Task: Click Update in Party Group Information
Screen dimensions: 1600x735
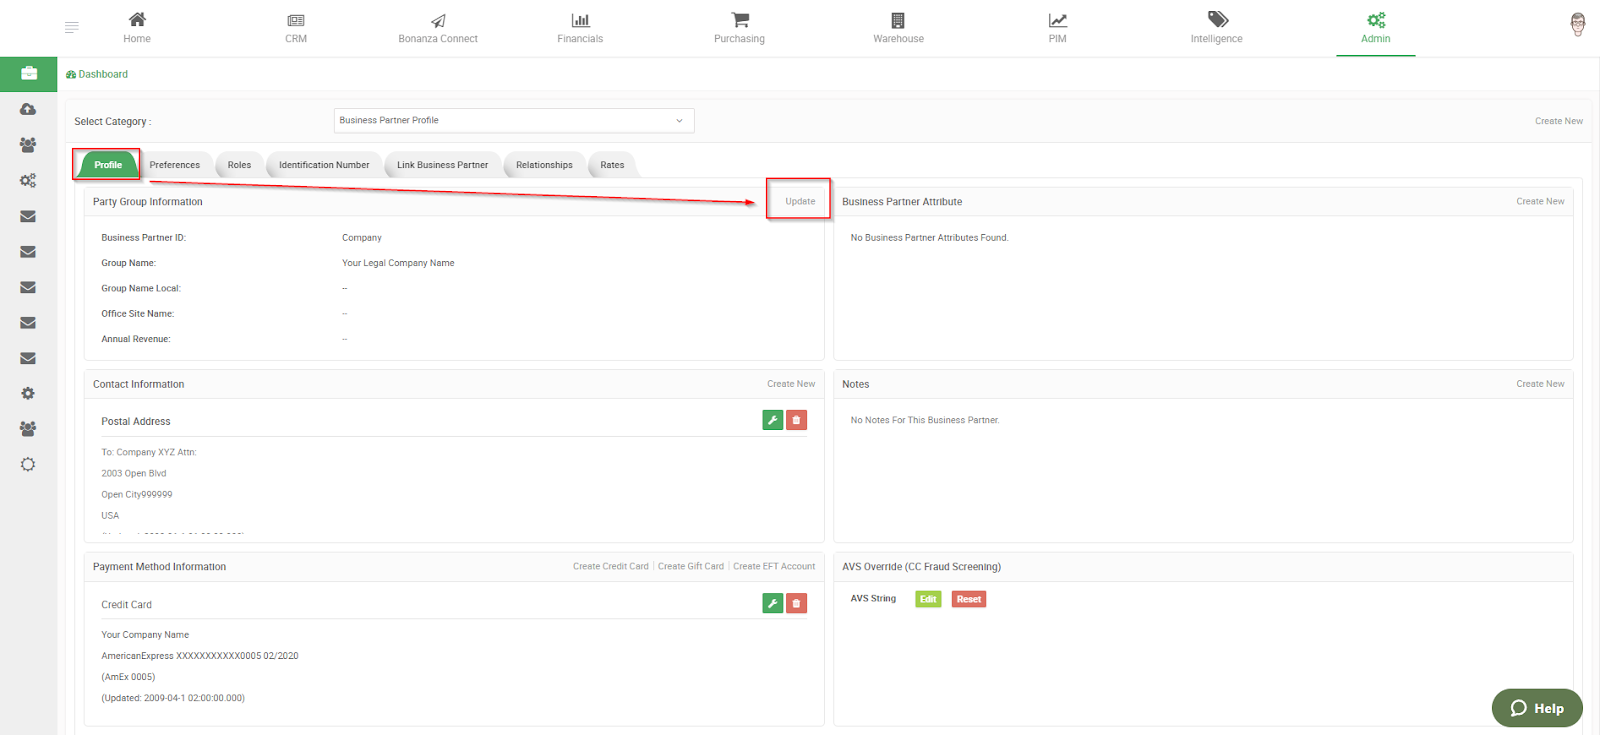Action: 800,201
